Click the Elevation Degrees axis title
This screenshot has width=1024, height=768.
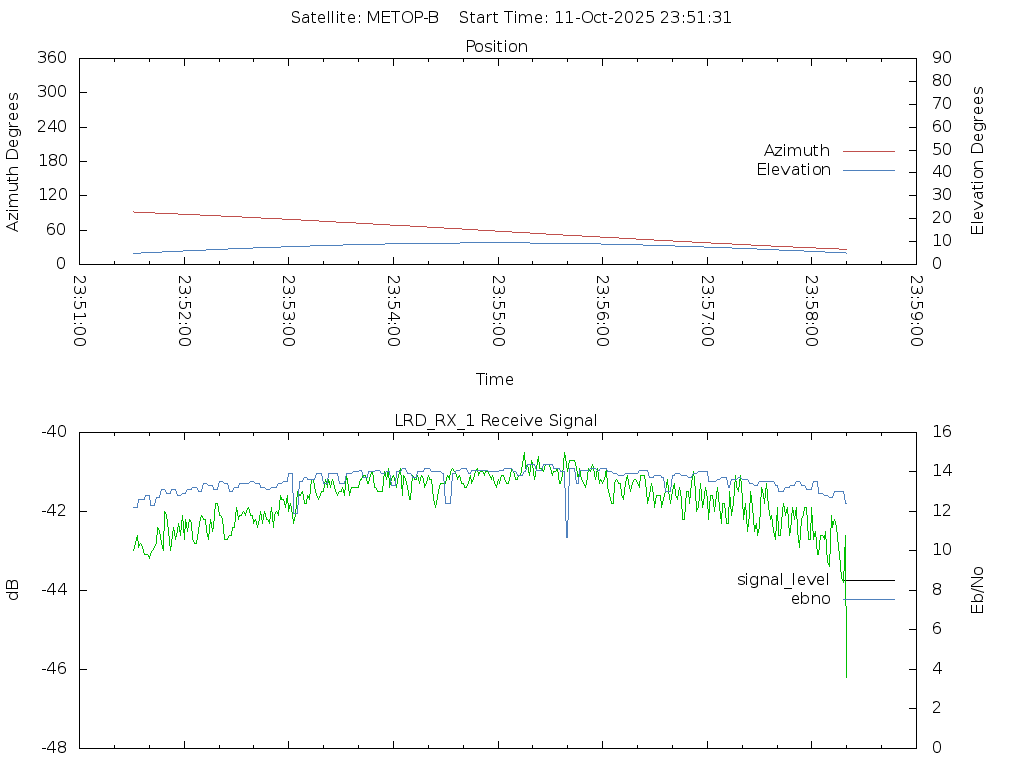pyautogui.click(x=978, y=161)
